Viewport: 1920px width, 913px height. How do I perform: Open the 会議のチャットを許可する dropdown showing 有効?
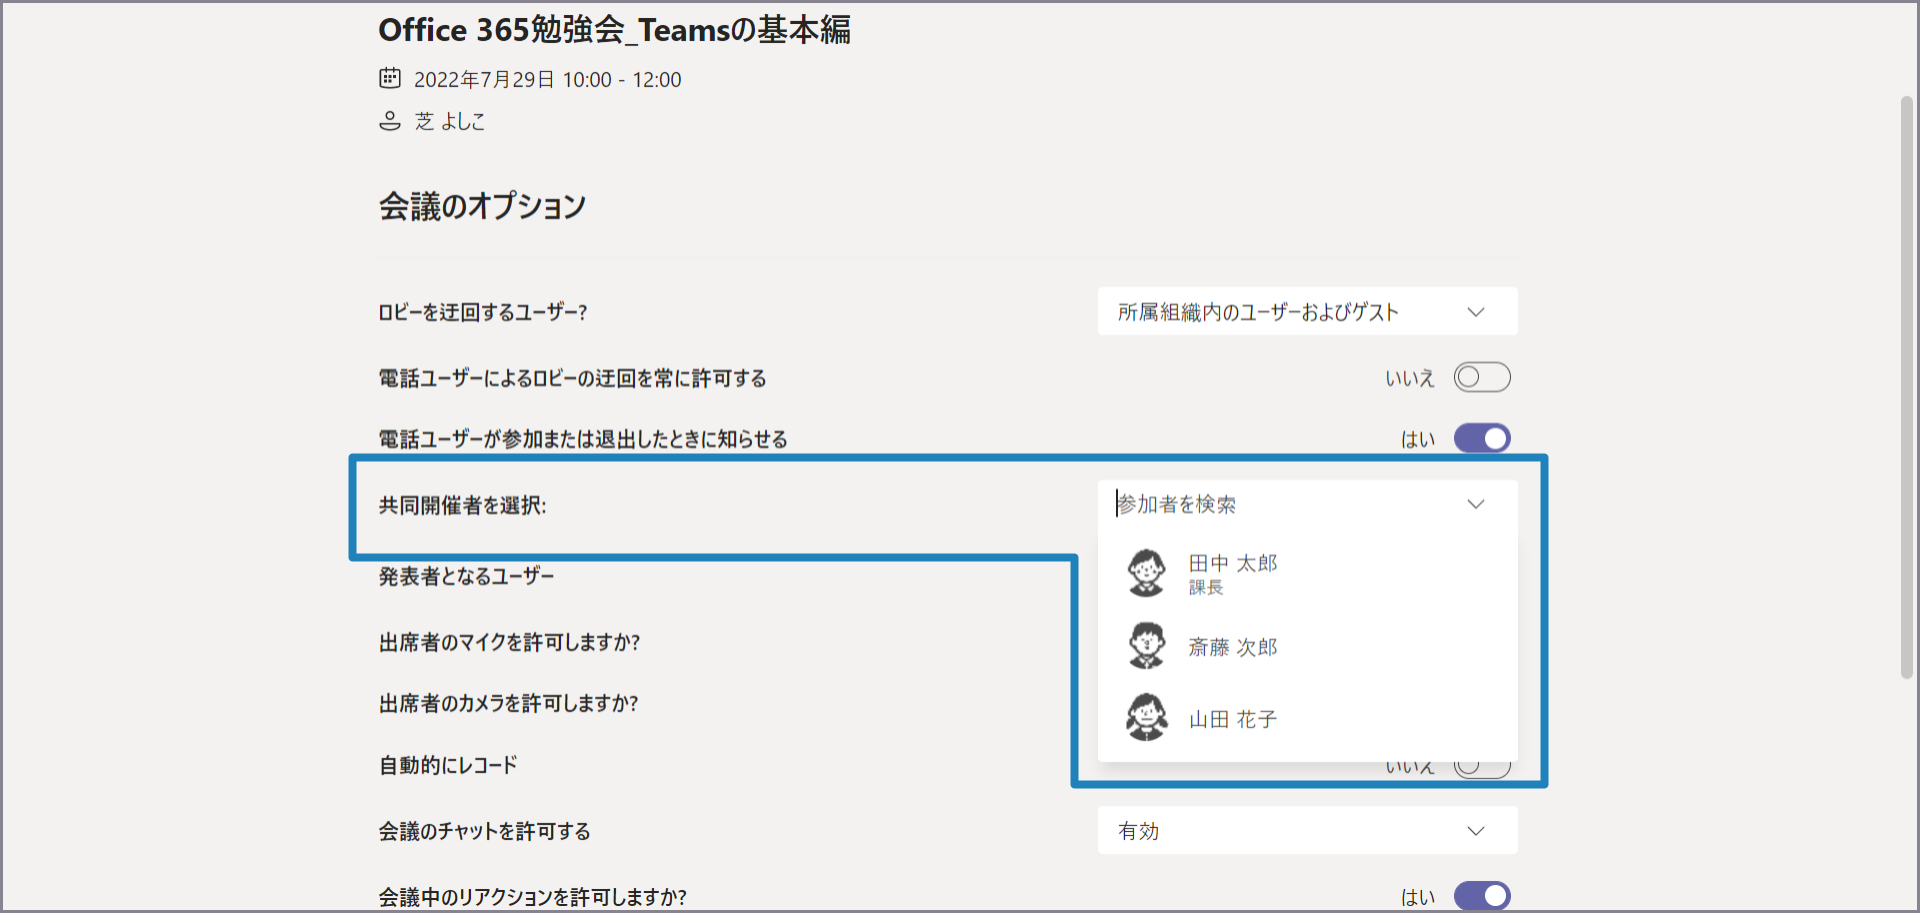point(1307,830)
